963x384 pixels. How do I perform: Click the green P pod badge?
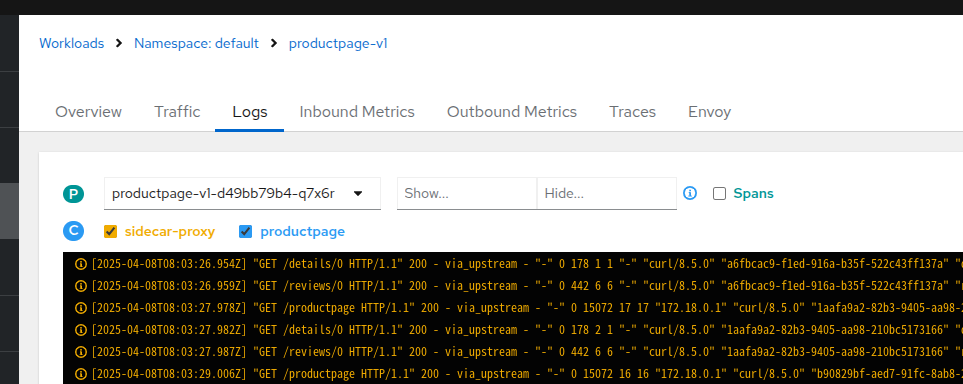coord(73,194)
